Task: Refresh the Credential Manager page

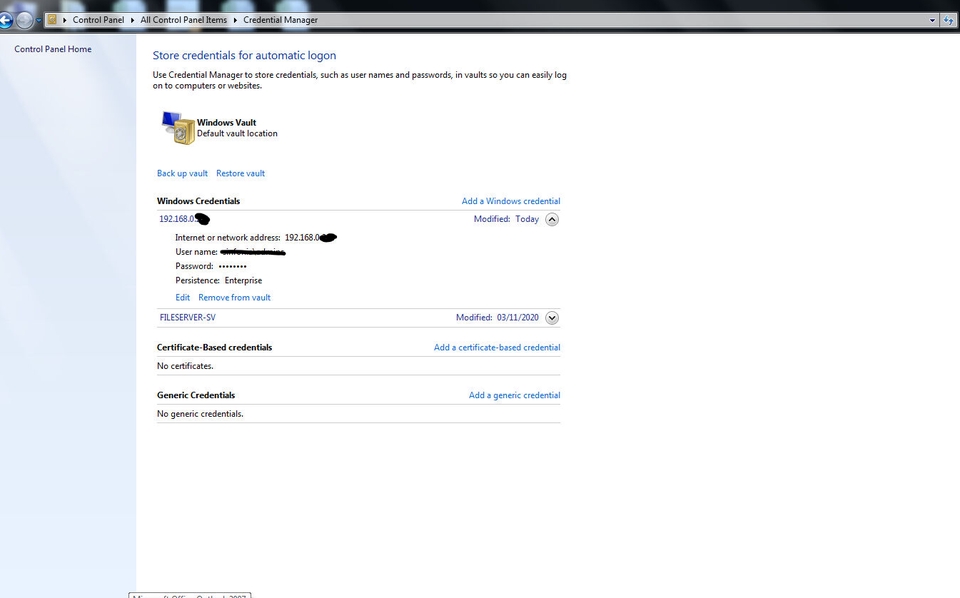Action: point(948,20)
